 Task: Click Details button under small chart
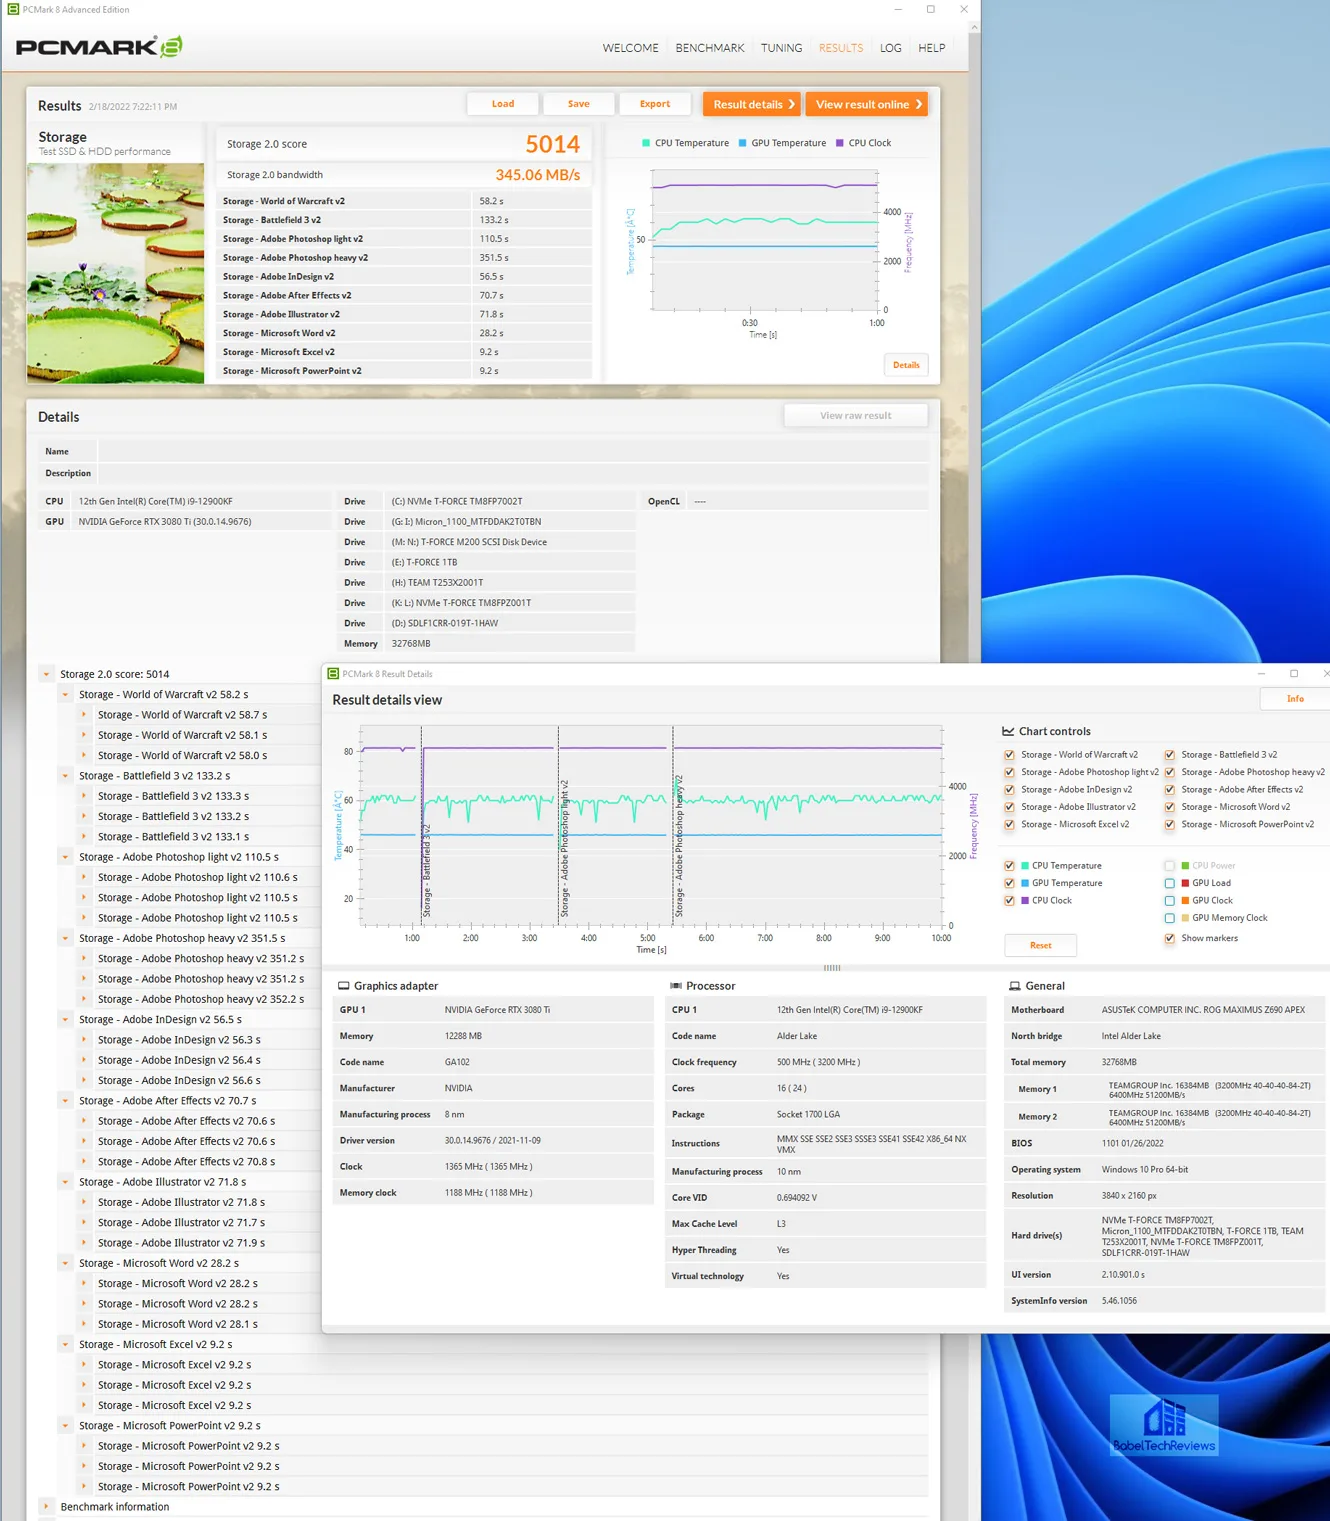(x=906, y=365)
